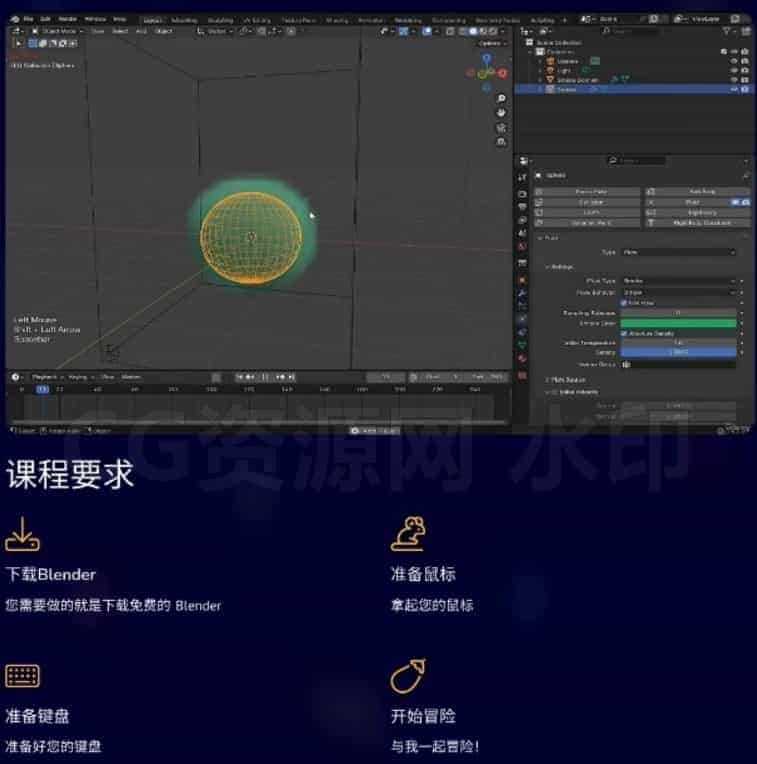Toggle the Absolute Density checkbox

(624, 333)
